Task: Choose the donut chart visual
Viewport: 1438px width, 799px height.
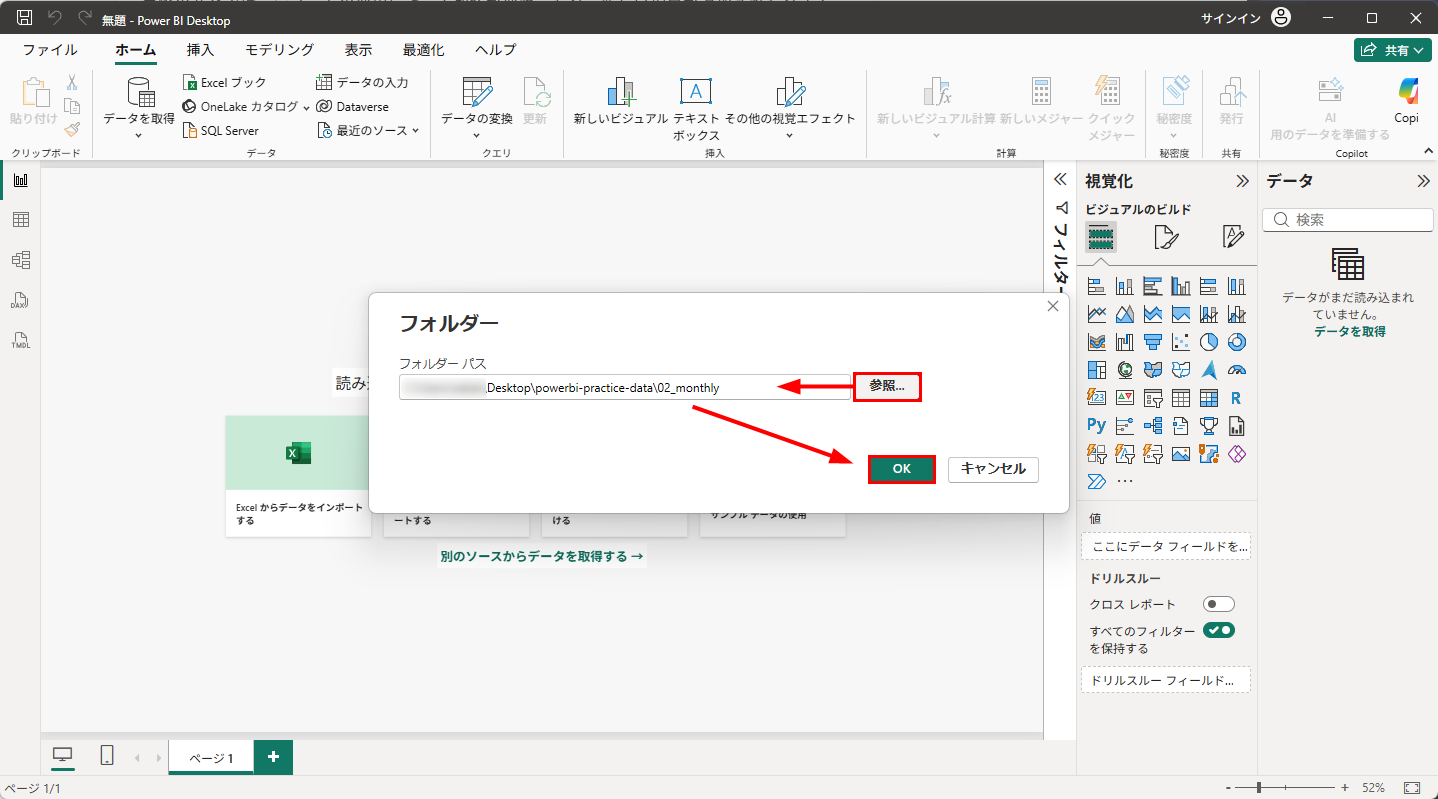Action: pos(1236,342)
